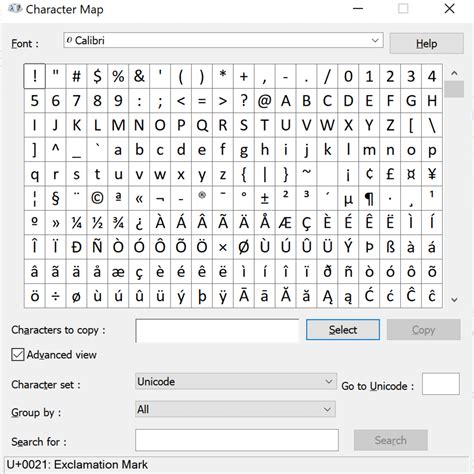Select the lowercase æ character
The image size is (474, 474).
118,271
